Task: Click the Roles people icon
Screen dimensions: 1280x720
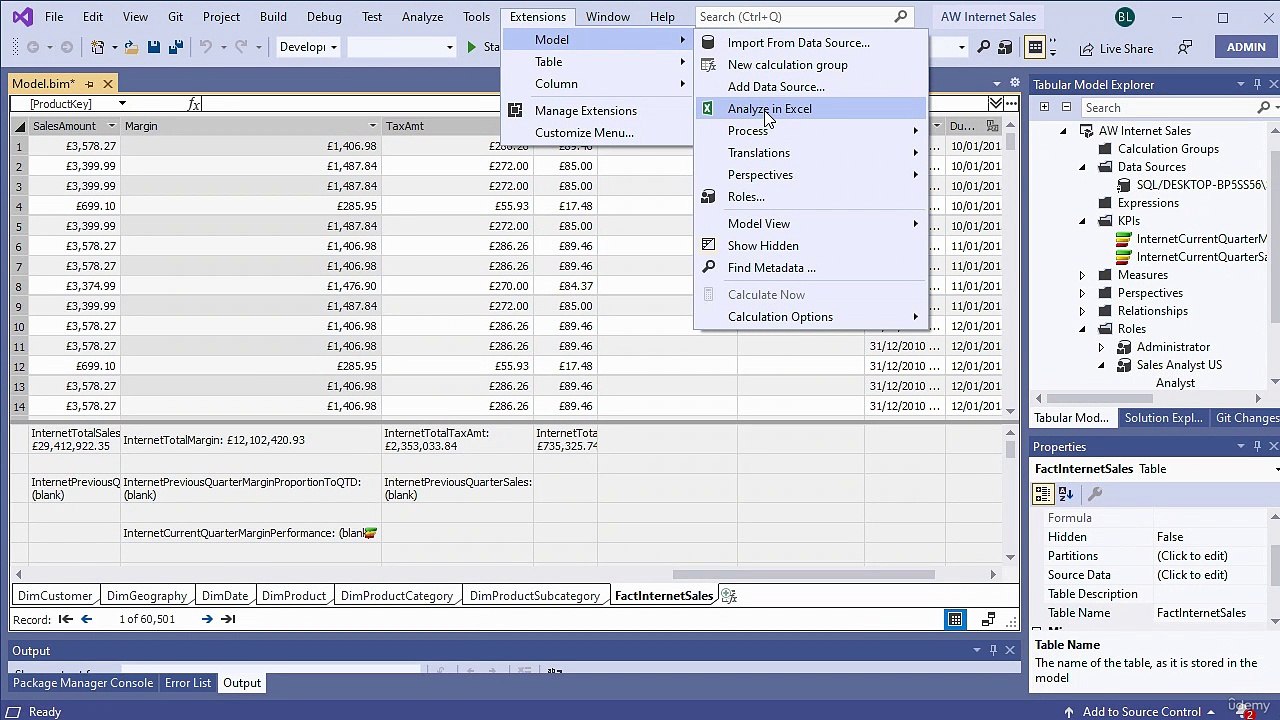Action: (x=708, y=197)
